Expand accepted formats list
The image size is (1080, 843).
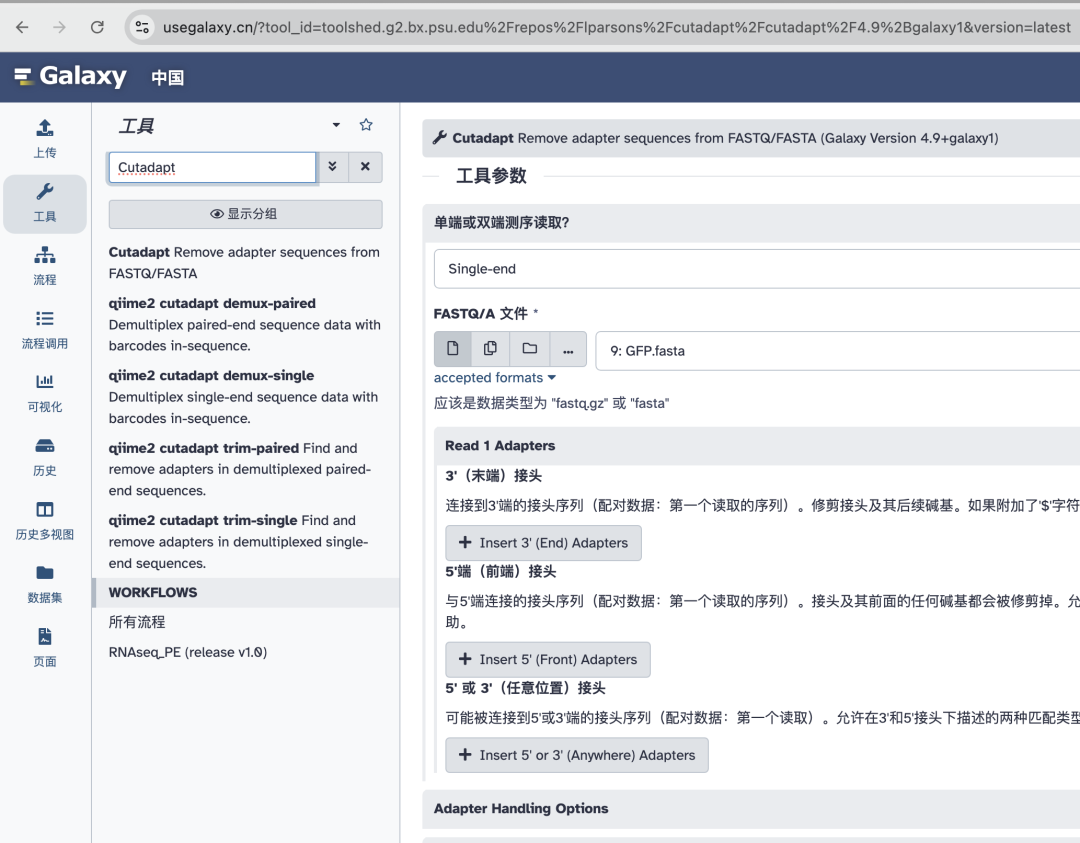coord(495,377)
